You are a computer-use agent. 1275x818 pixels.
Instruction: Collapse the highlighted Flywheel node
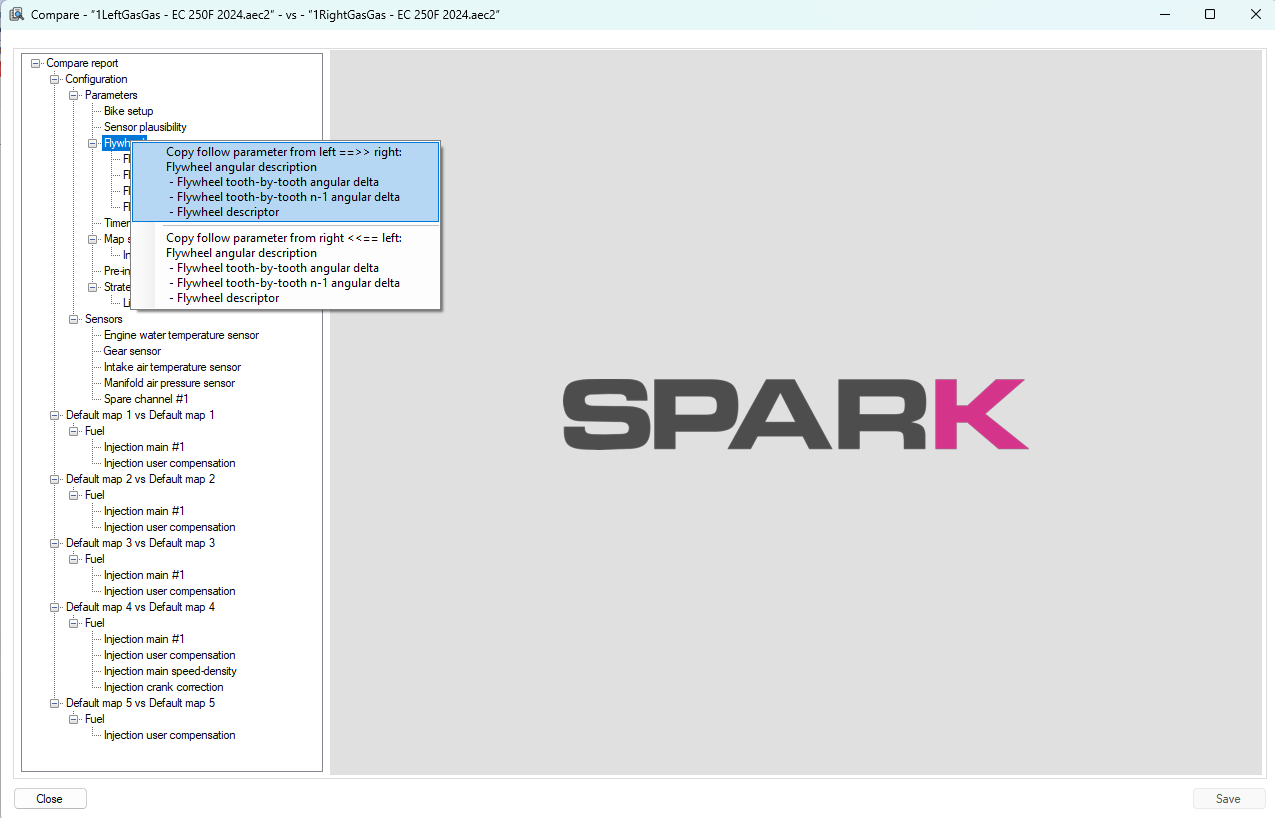93,143
